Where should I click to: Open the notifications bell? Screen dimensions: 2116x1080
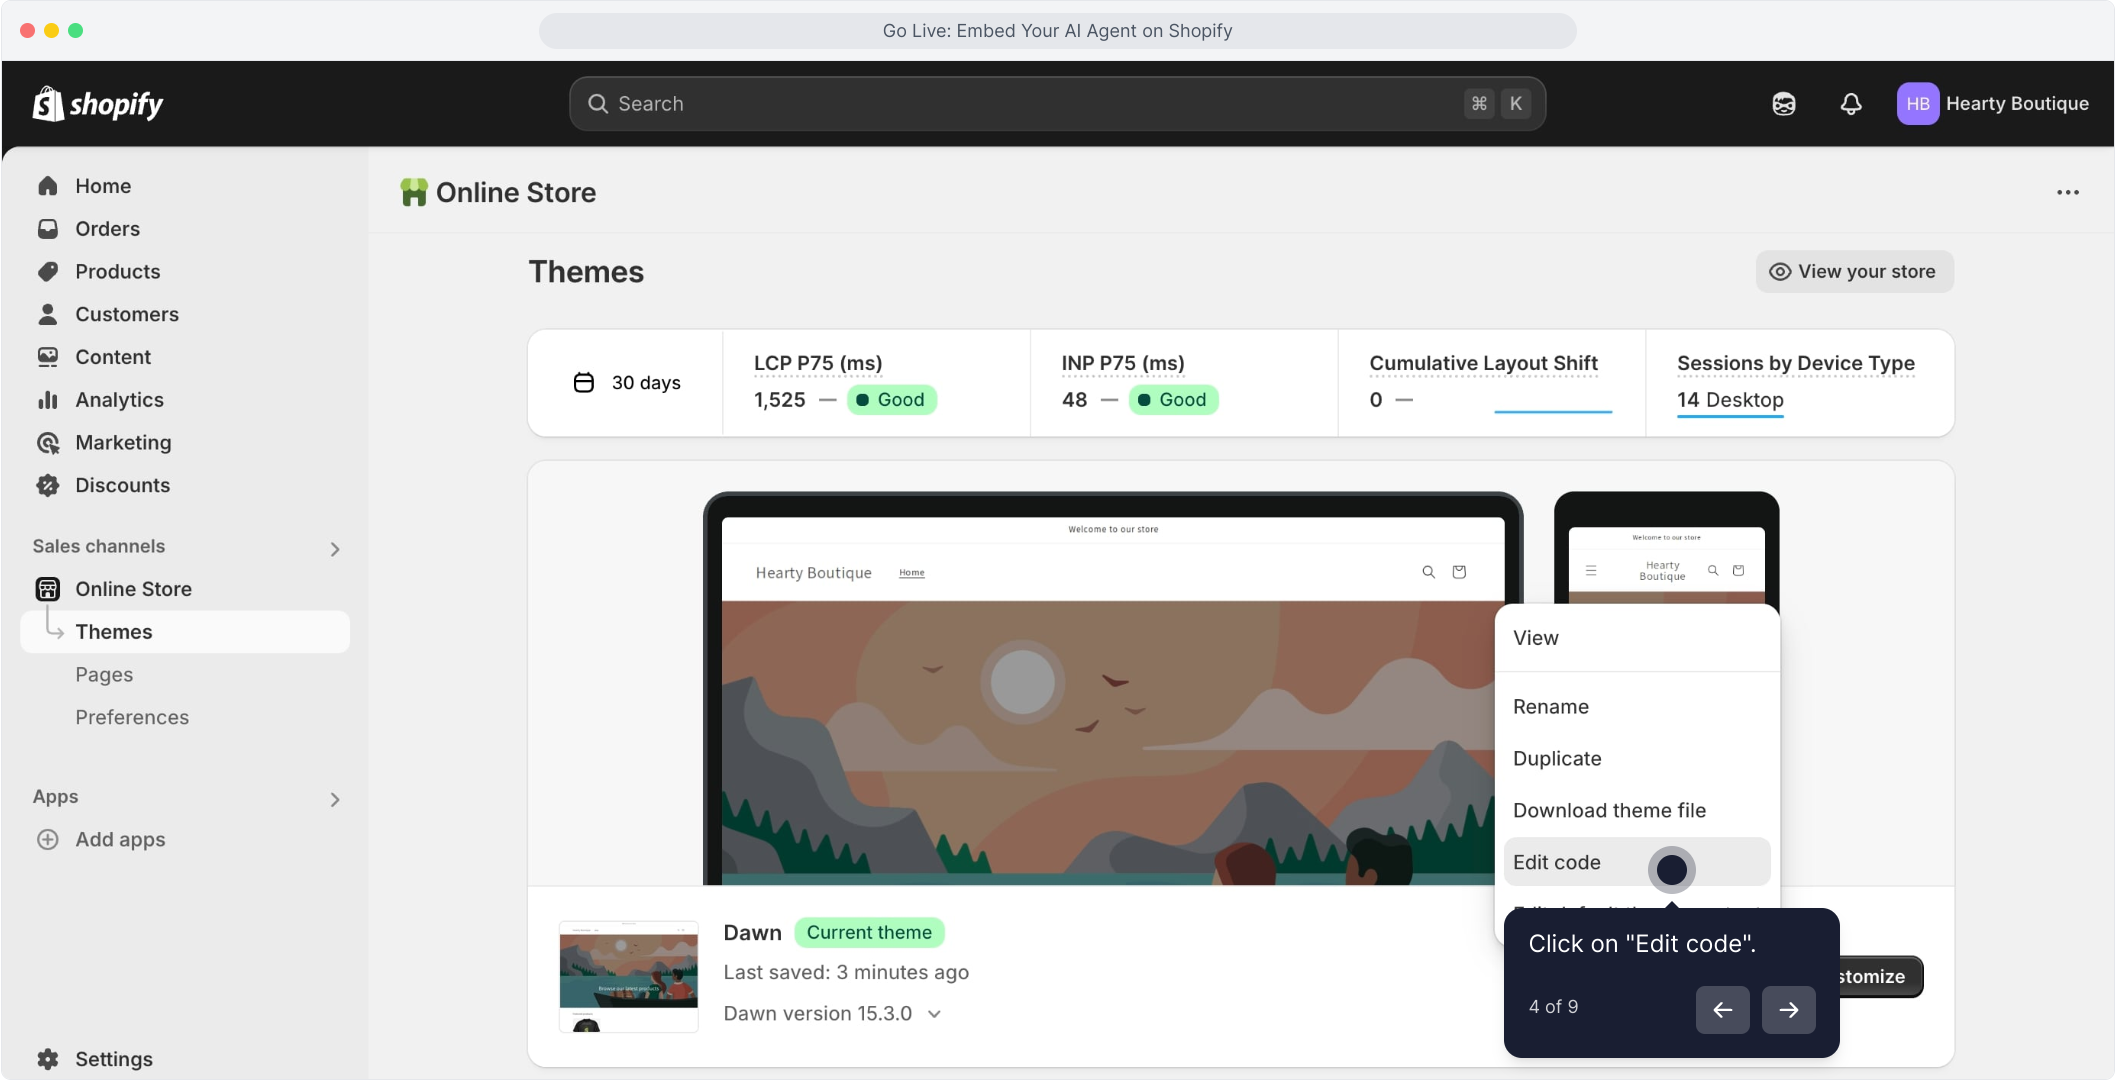pos(1851,104)
